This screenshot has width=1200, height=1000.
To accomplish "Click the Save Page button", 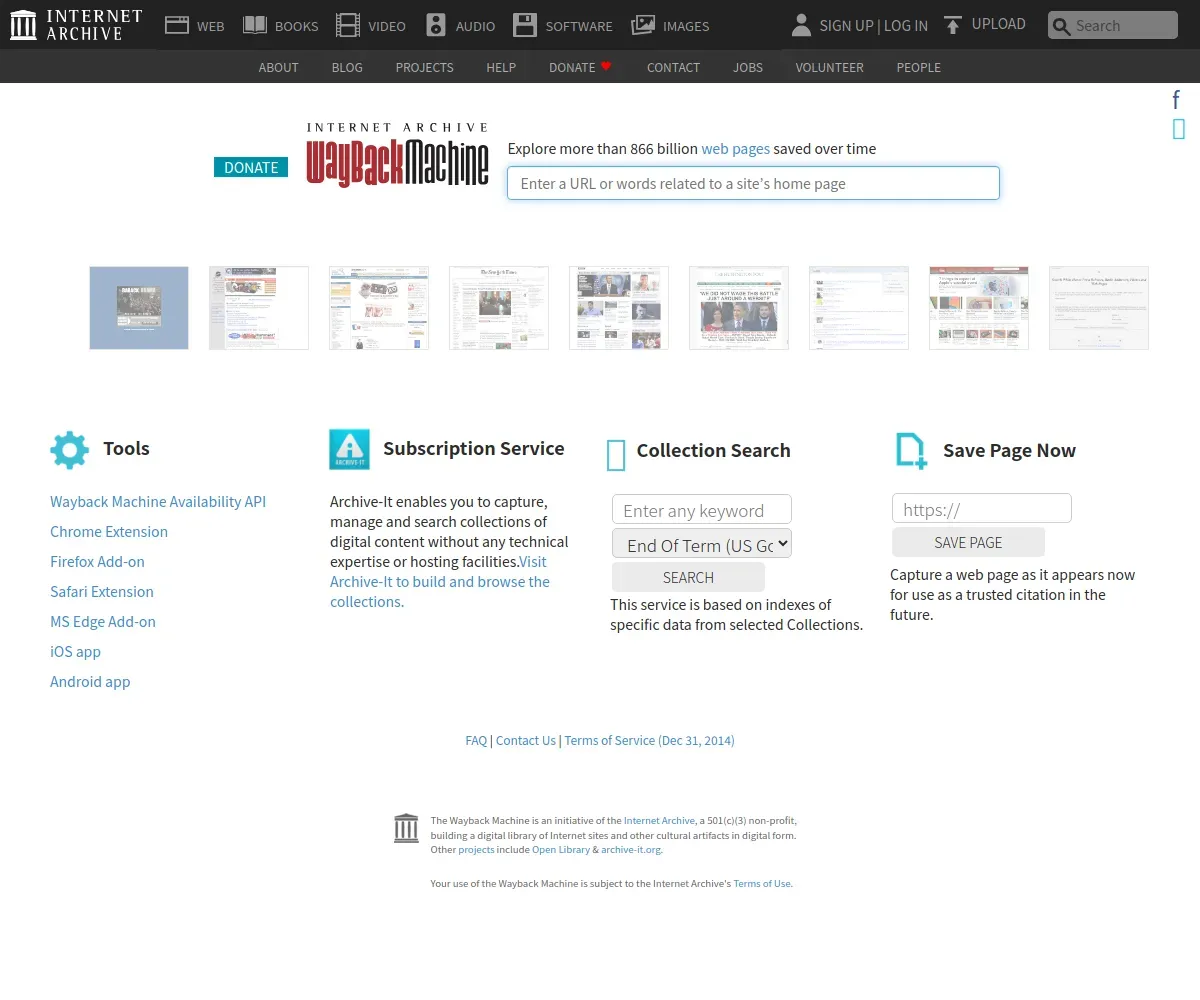I will pos(968,542).
